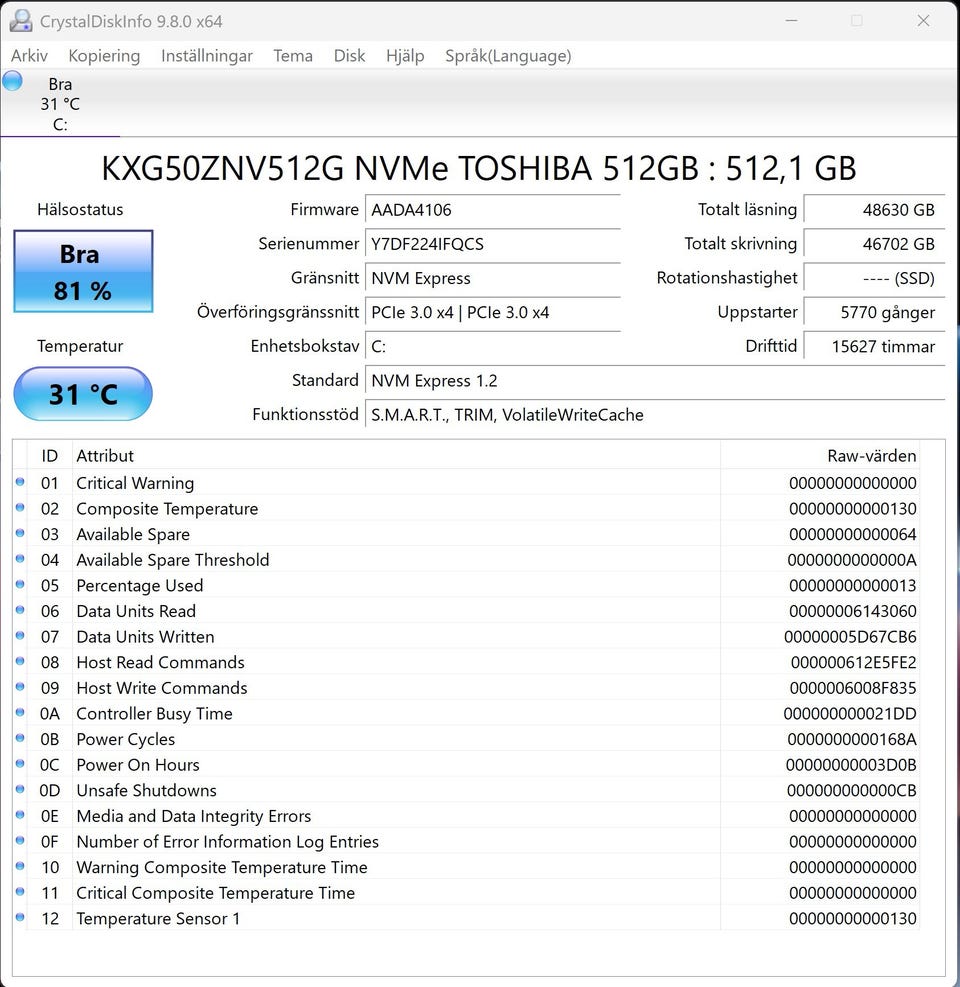Click the status dot beside Critical Warning
The width and height of the screenshot is (960, 987).
[x=20, y=483]
